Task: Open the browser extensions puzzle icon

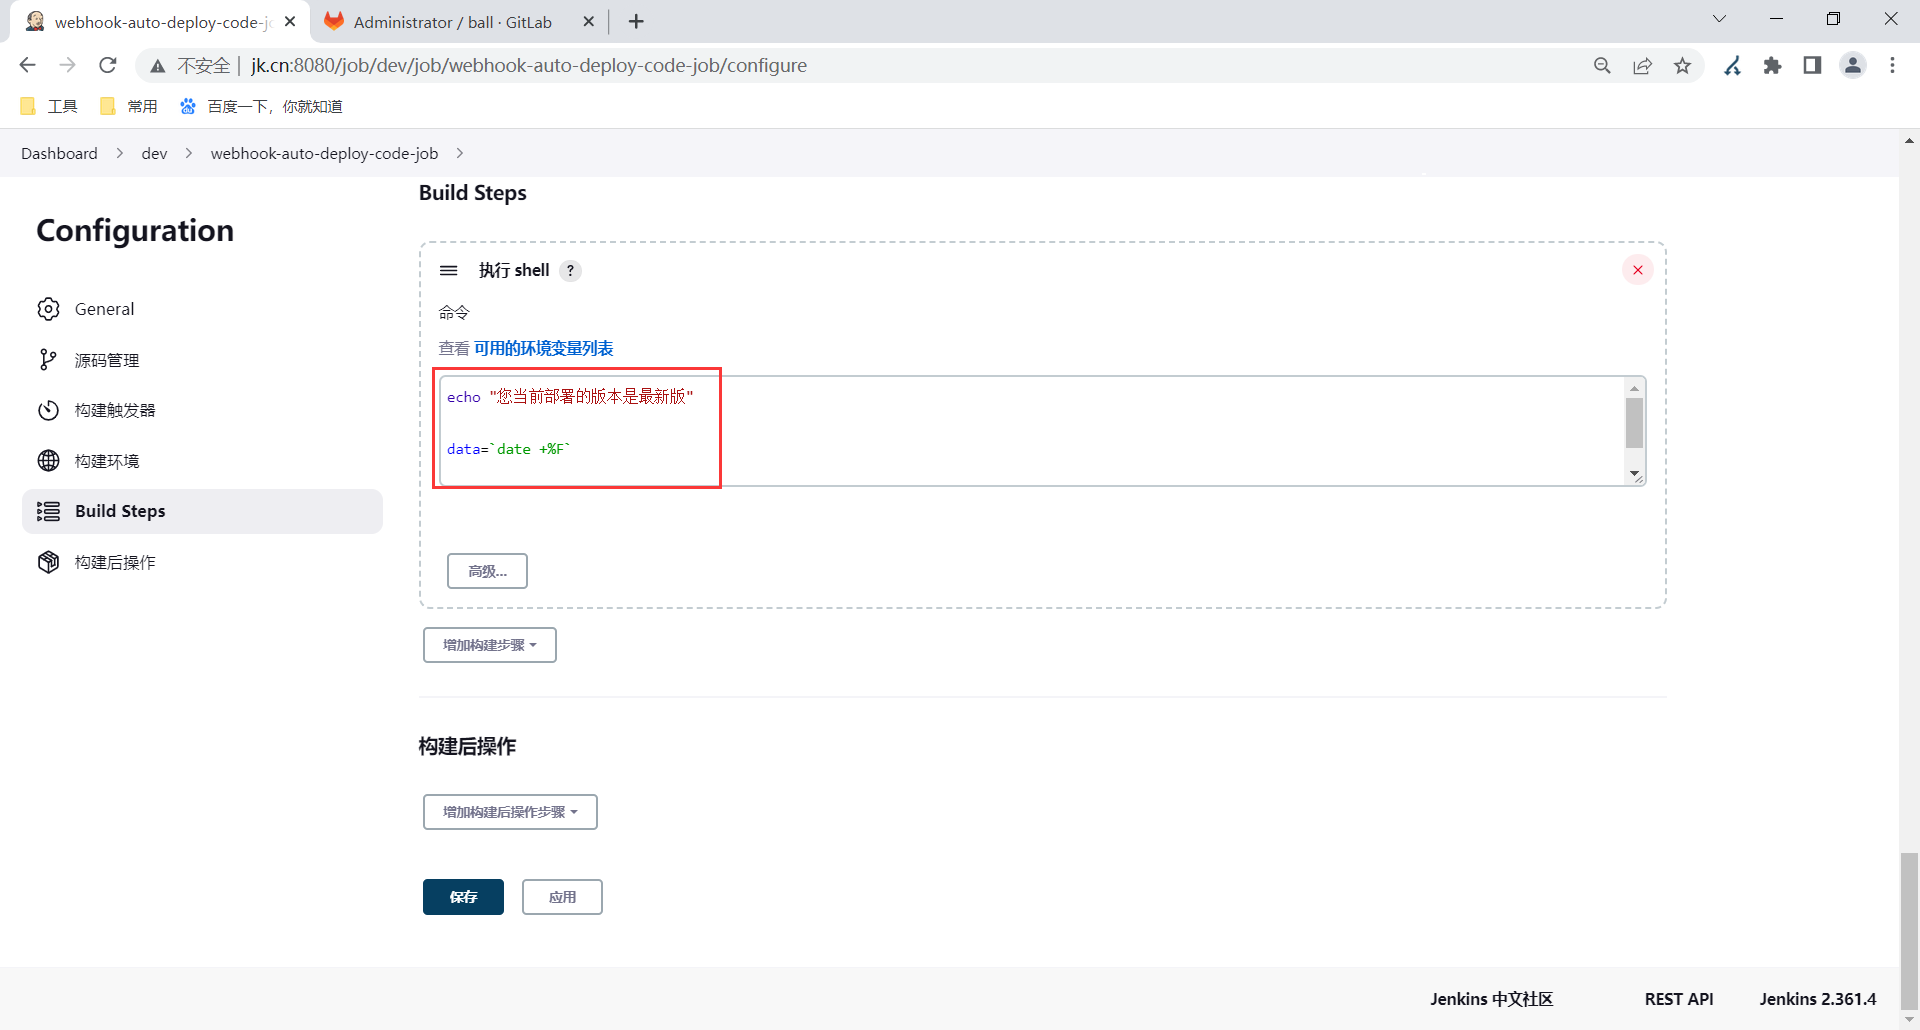Action: pyautogui.click(x=1772, y=65)
